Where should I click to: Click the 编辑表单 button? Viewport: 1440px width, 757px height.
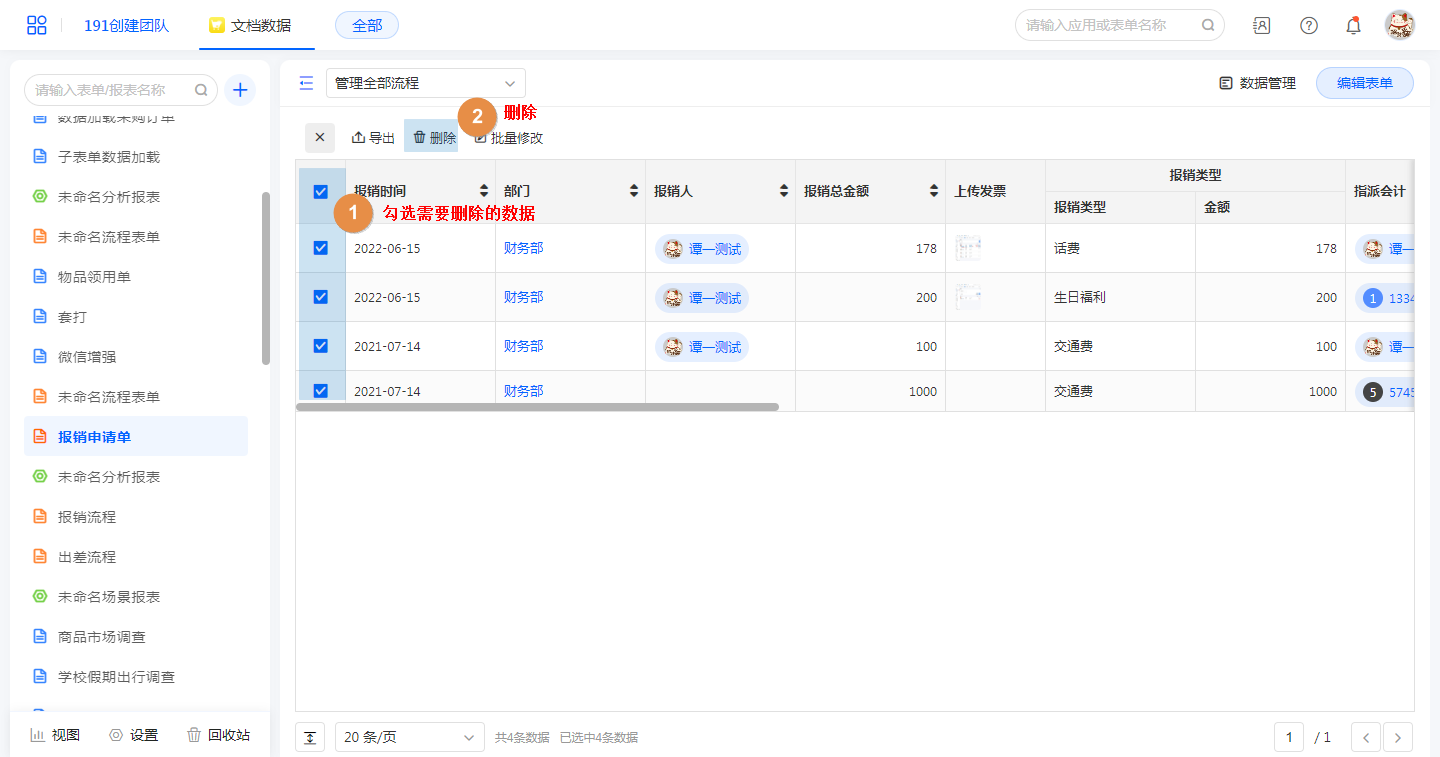(1364, 83)
